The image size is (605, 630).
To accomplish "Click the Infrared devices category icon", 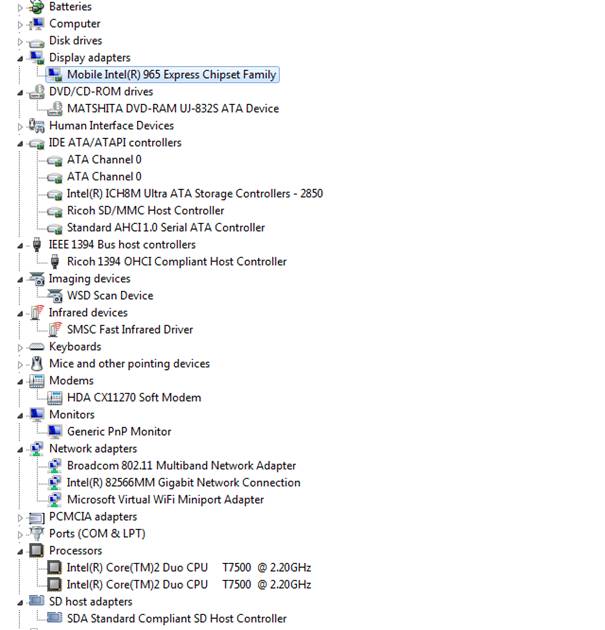I will [x=37, y=313].
